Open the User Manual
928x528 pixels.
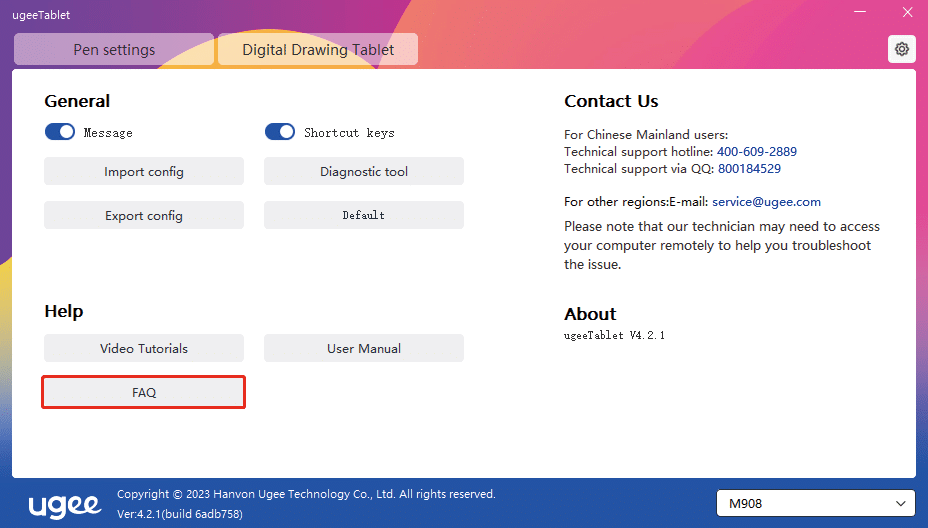click(x=364, y=348)
